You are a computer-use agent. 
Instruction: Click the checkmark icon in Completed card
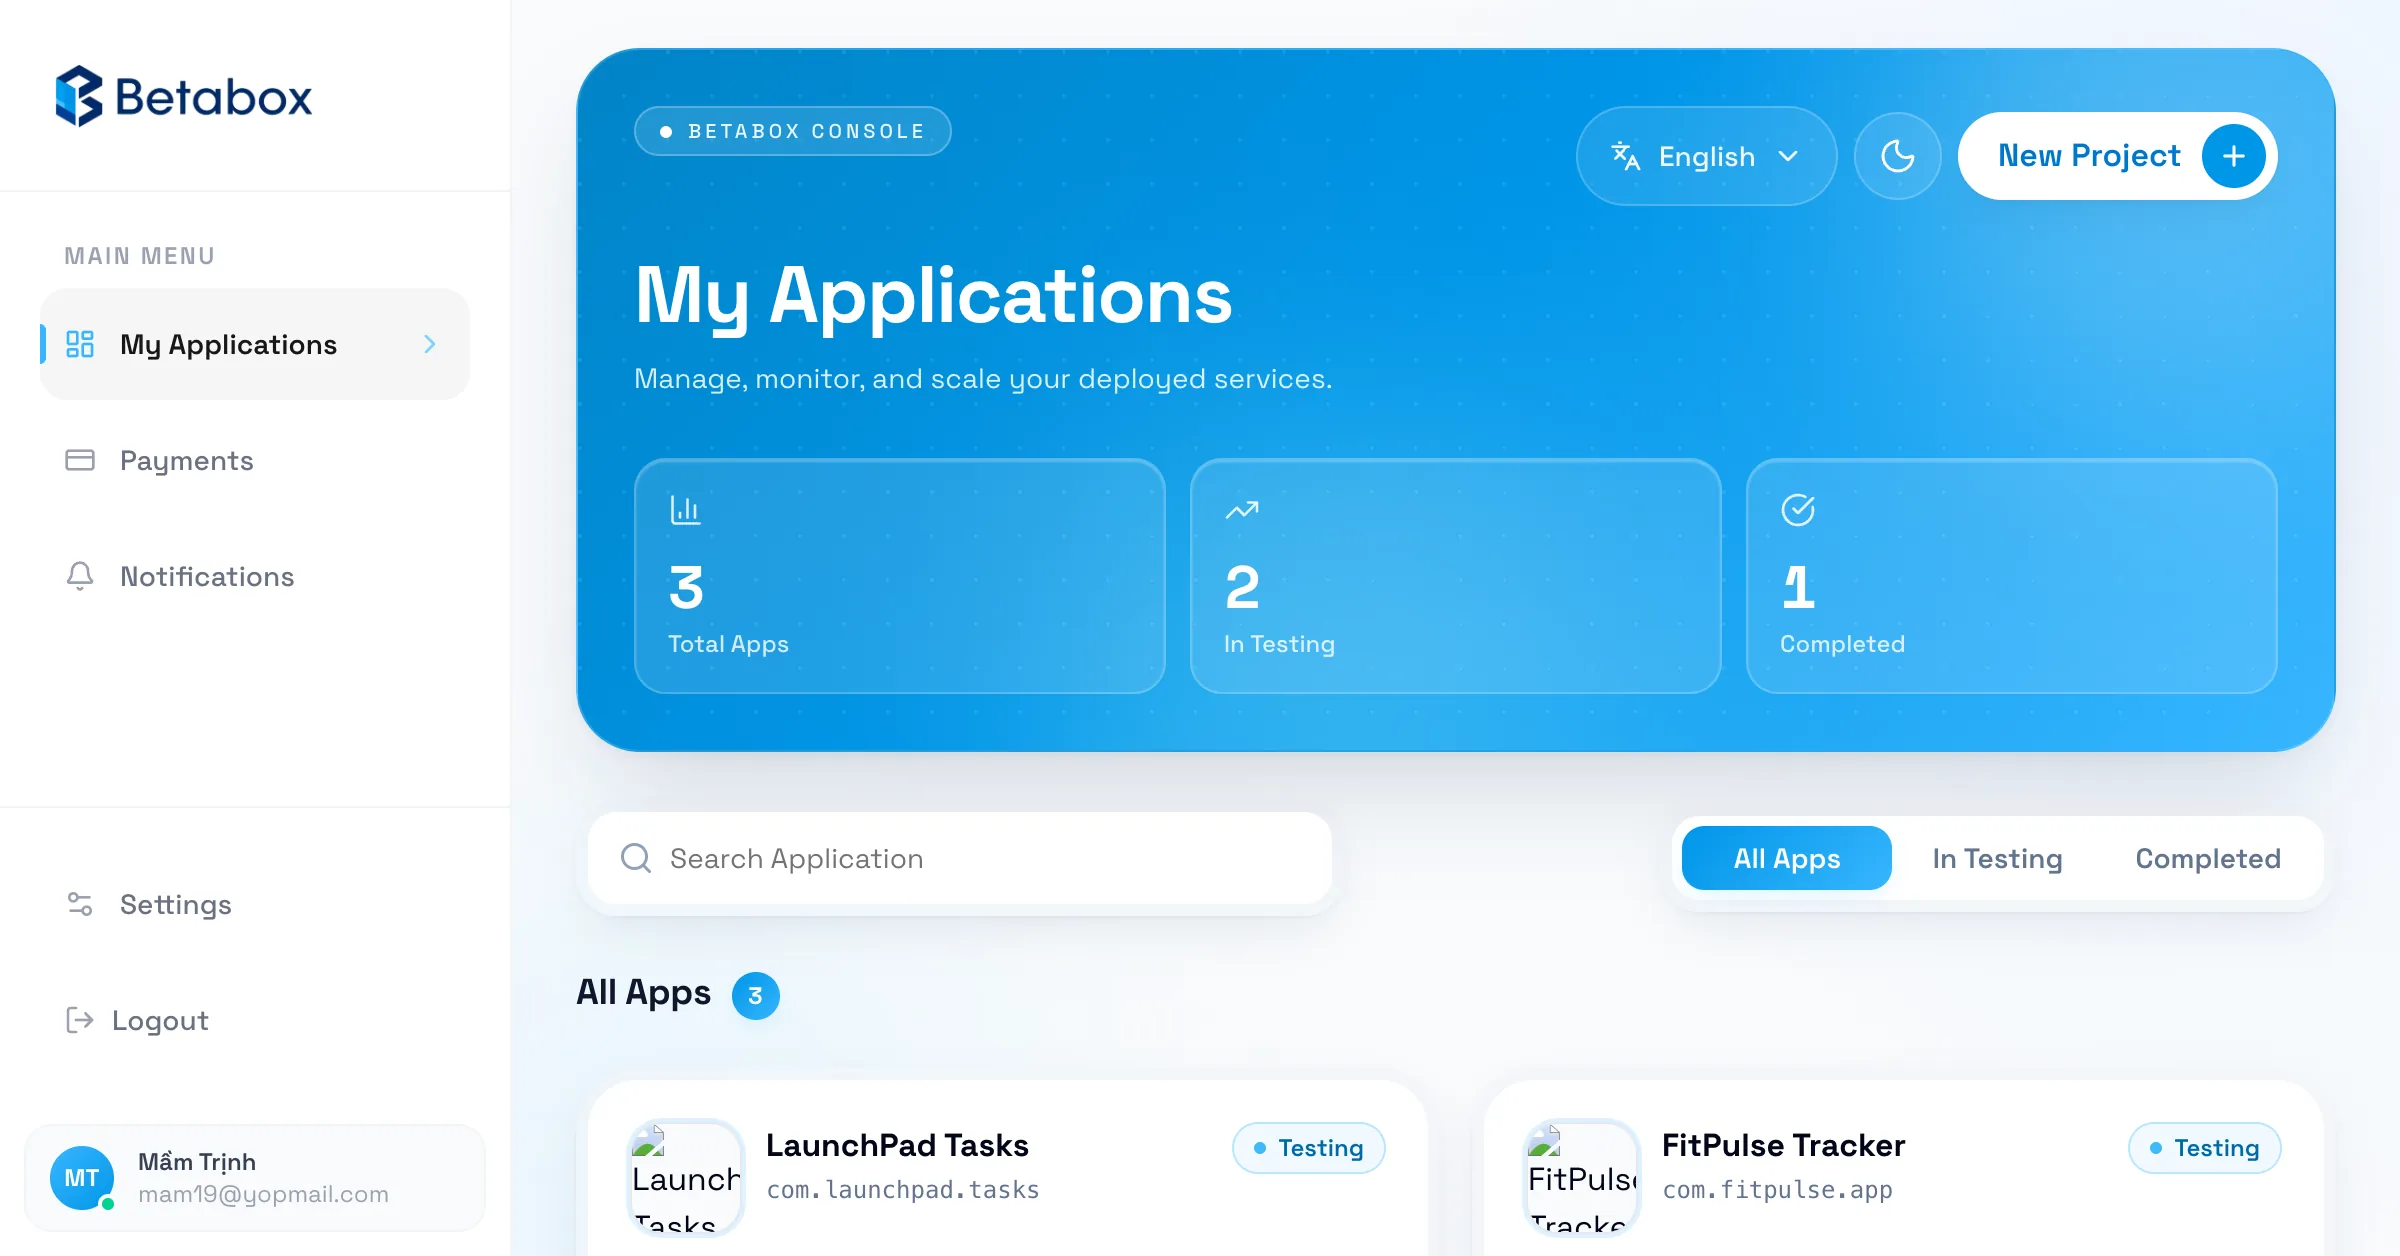(x=1798, y=510)
